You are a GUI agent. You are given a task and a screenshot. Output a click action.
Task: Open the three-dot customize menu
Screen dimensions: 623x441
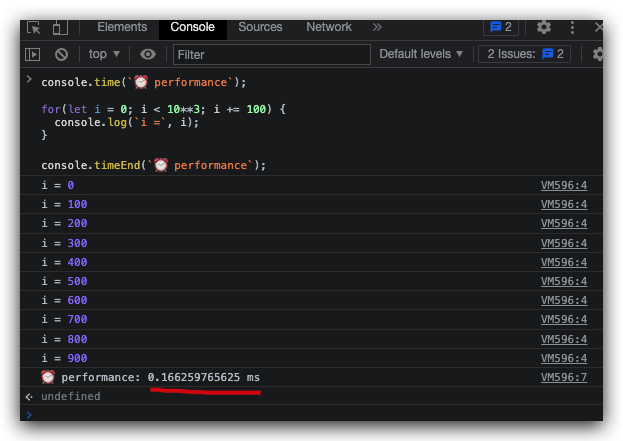coord(572,27)
